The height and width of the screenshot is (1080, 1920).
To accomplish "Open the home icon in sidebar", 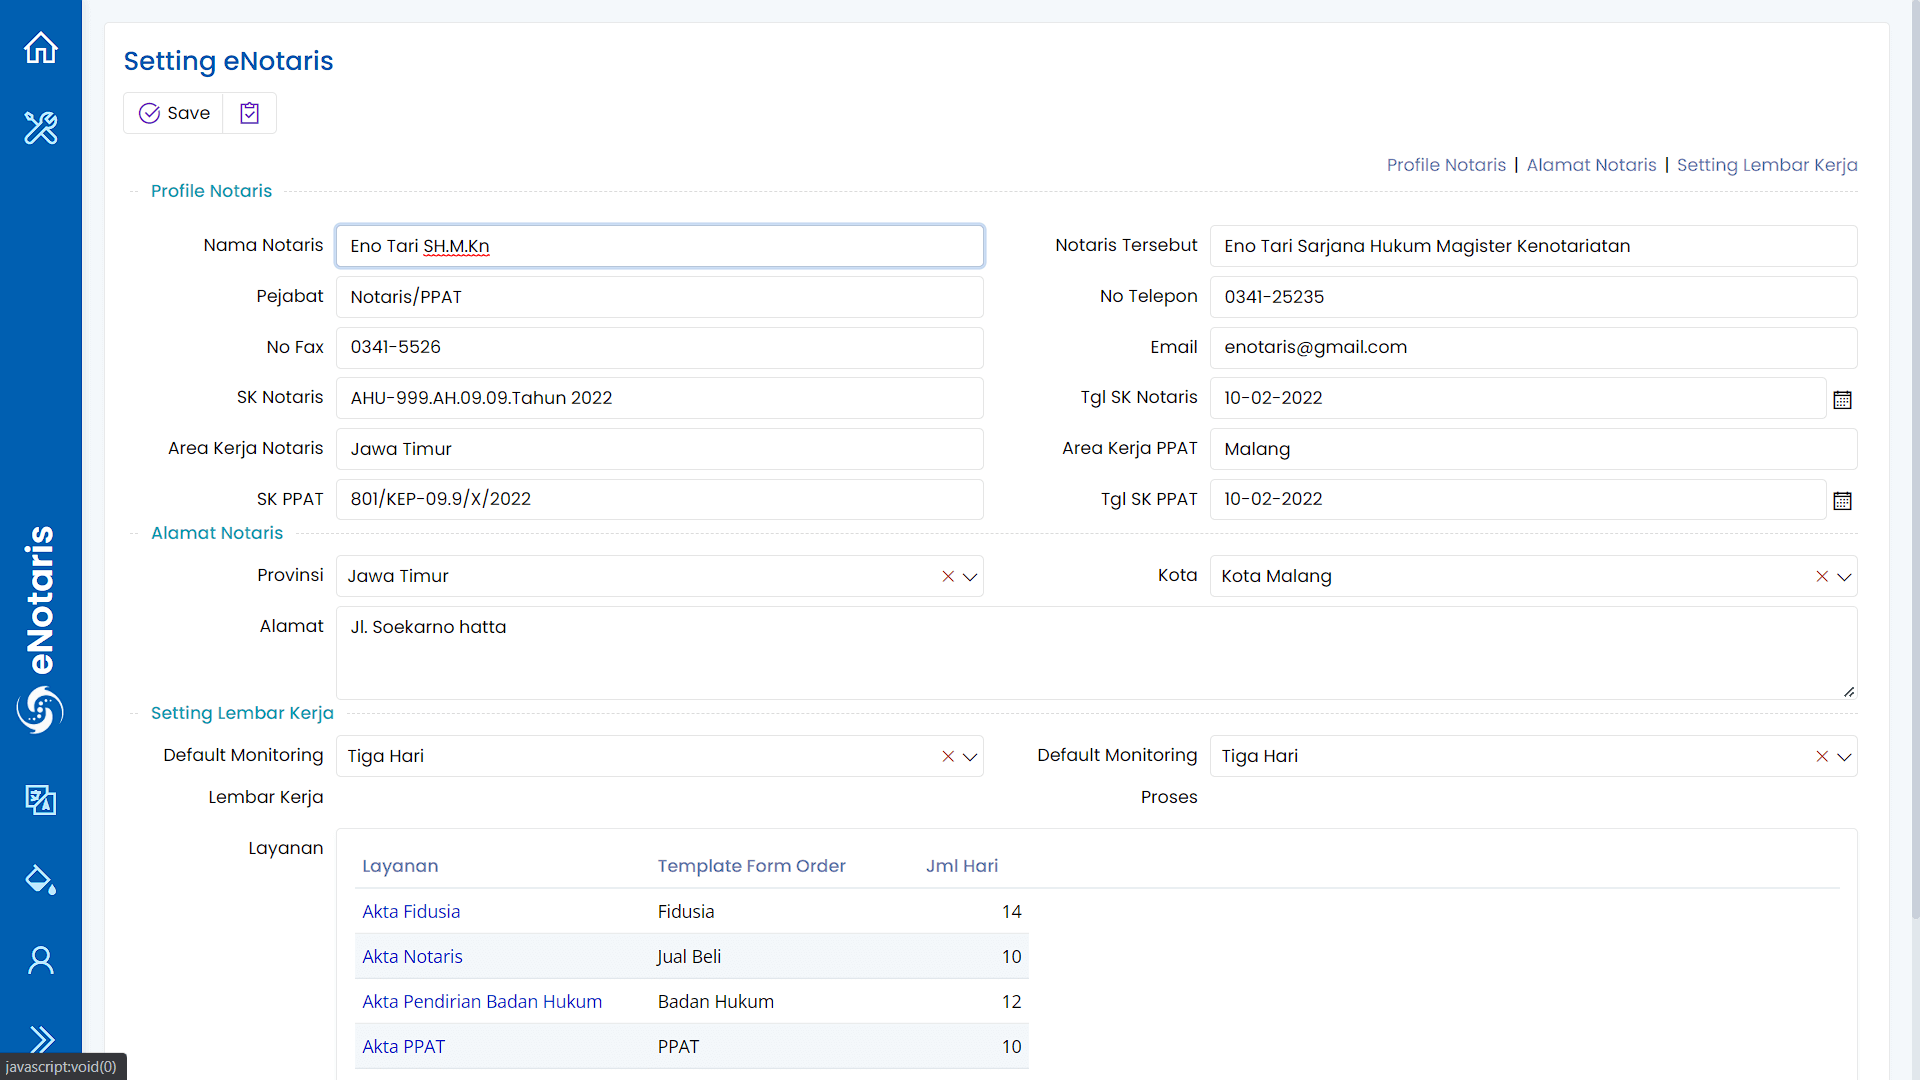I will click(x=41, y=47).
